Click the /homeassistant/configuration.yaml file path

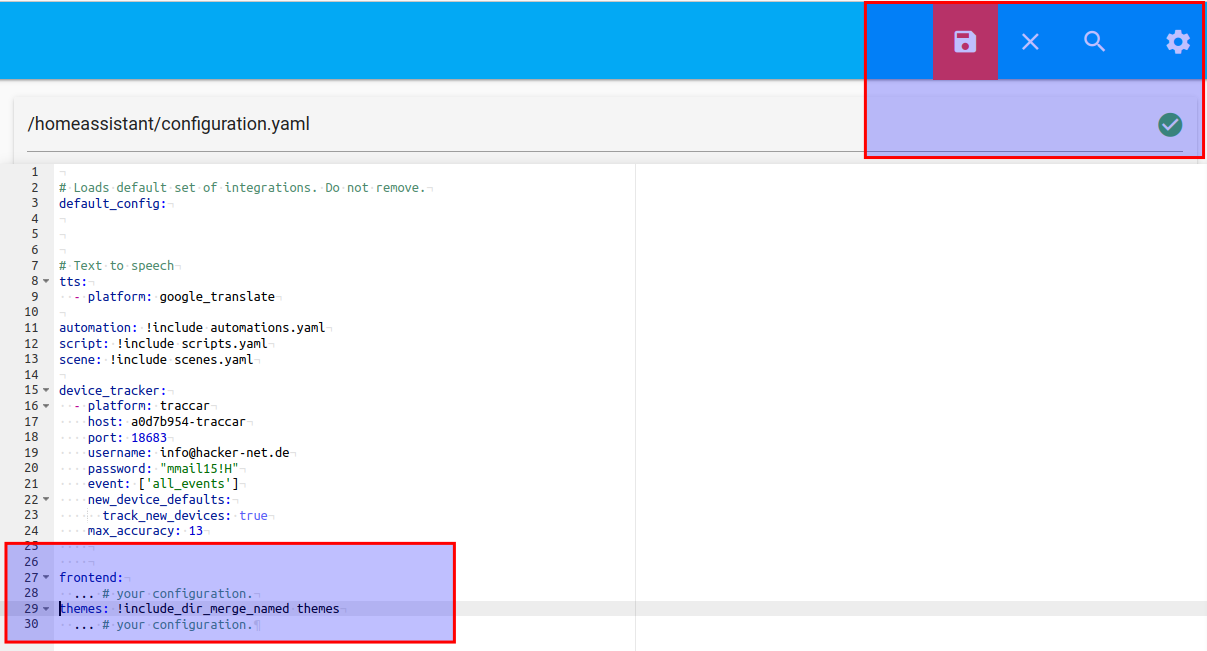(x=169, y=124)
